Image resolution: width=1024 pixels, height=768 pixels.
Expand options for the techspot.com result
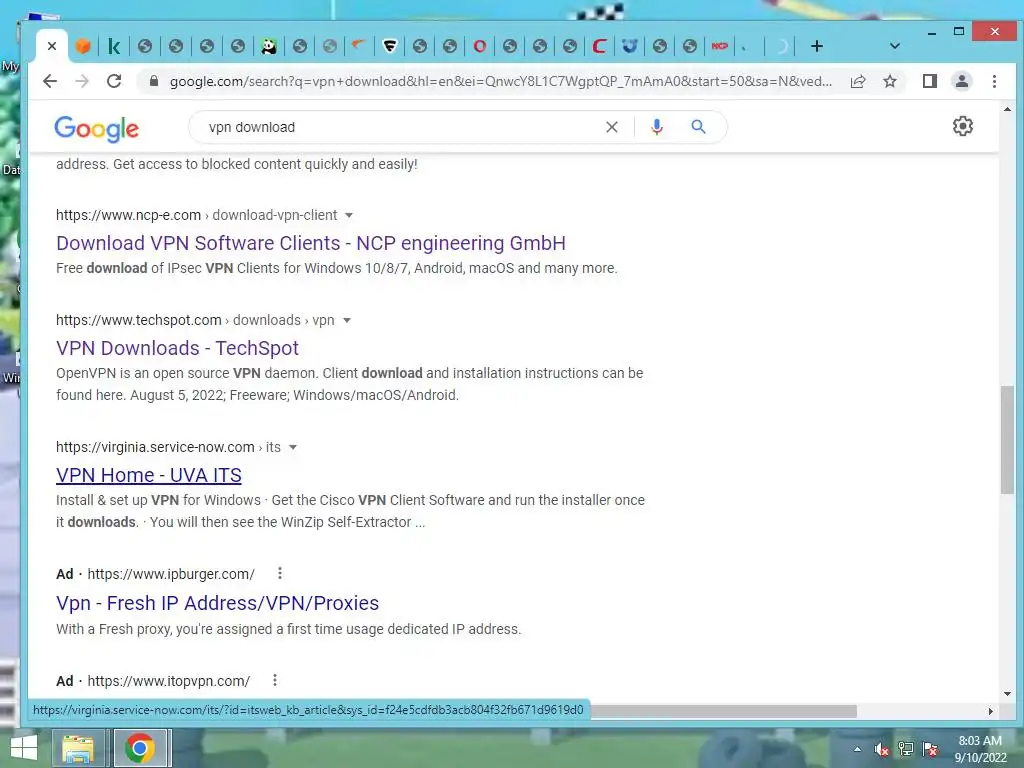(347, 321)
